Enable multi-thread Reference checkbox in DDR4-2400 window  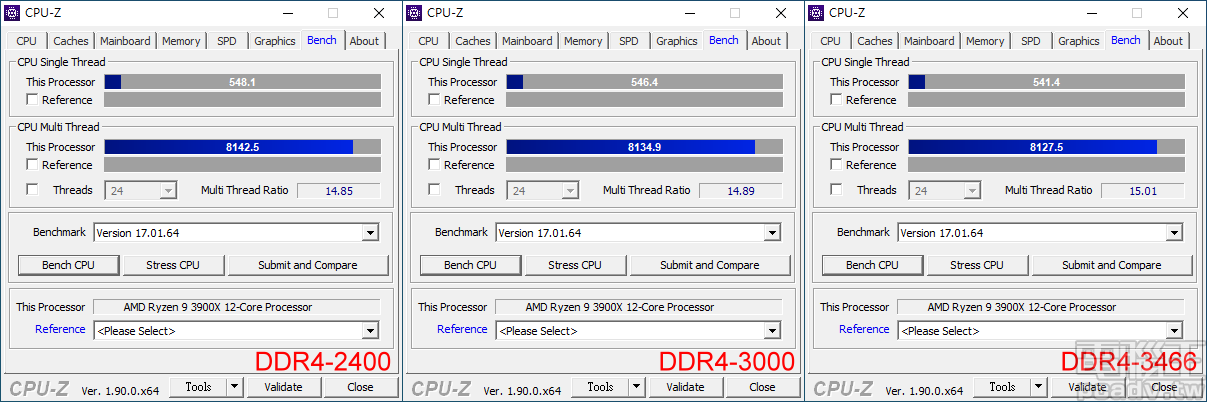(x=32, y=165)
